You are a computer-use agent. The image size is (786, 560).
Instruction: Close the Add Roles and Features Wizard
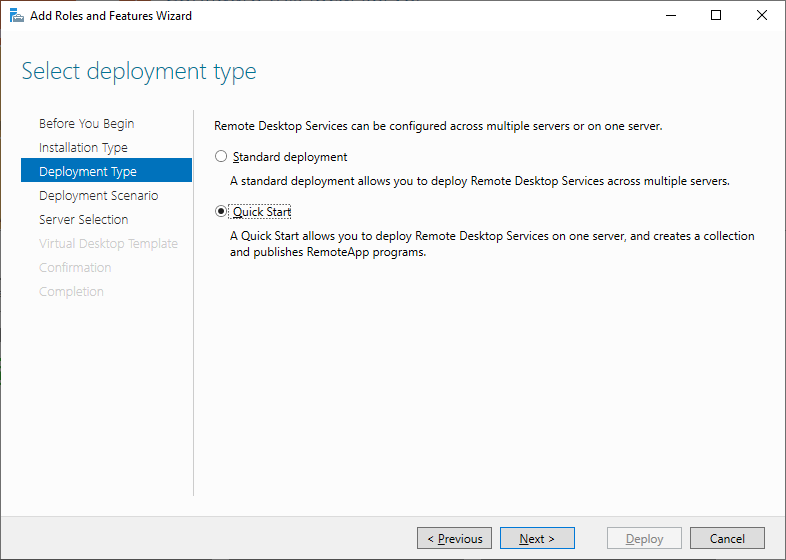[762, 16]
